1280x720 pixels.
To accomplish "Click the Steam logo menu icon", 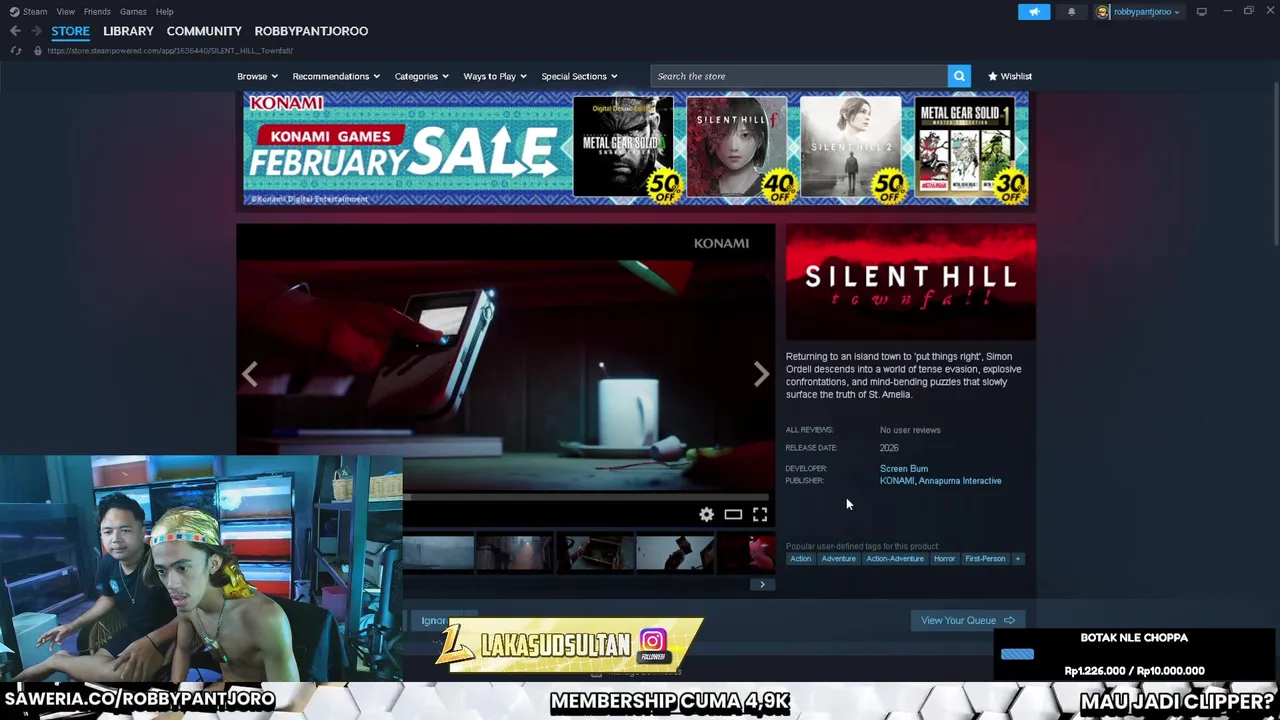I will pos(14,11).
